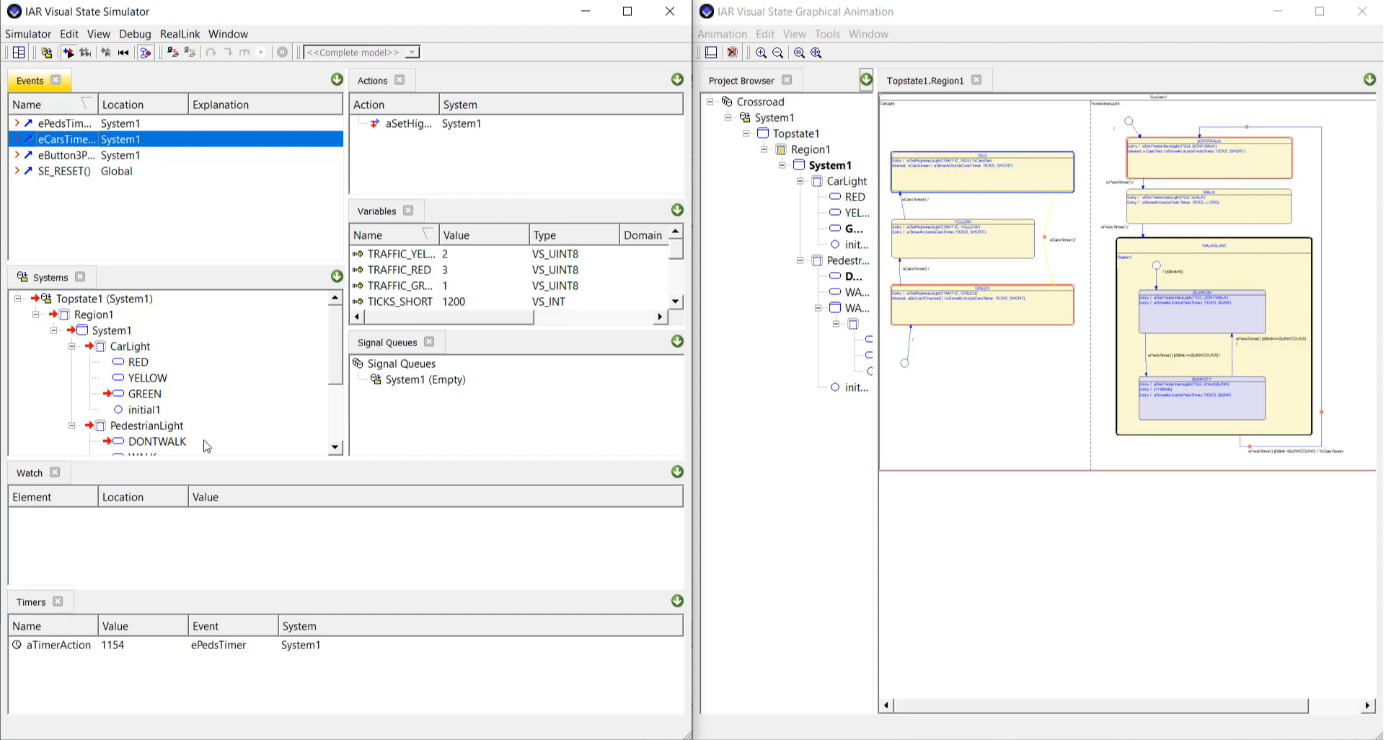This screenshot has width=1386, height=740.
Task: Open the Debug menu
Action: click(135, 34)
